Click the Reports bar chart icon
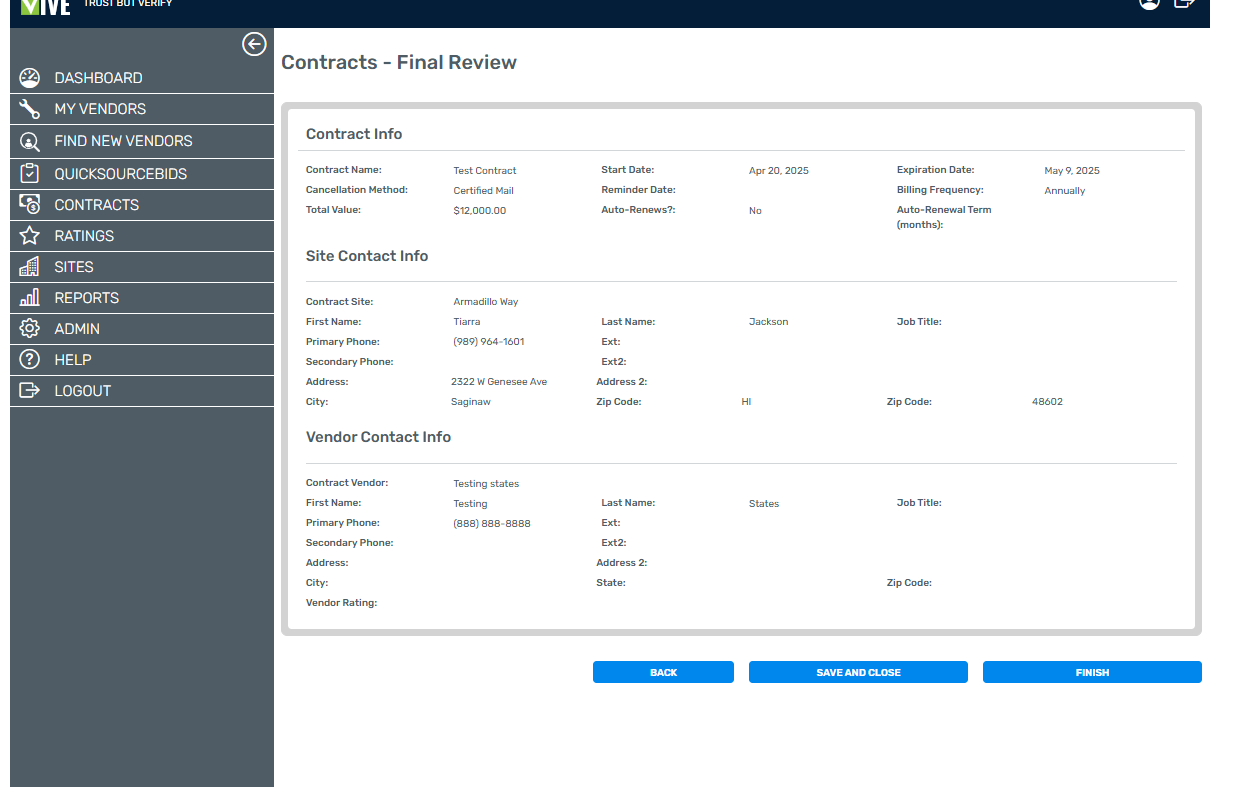 [30, 298]
